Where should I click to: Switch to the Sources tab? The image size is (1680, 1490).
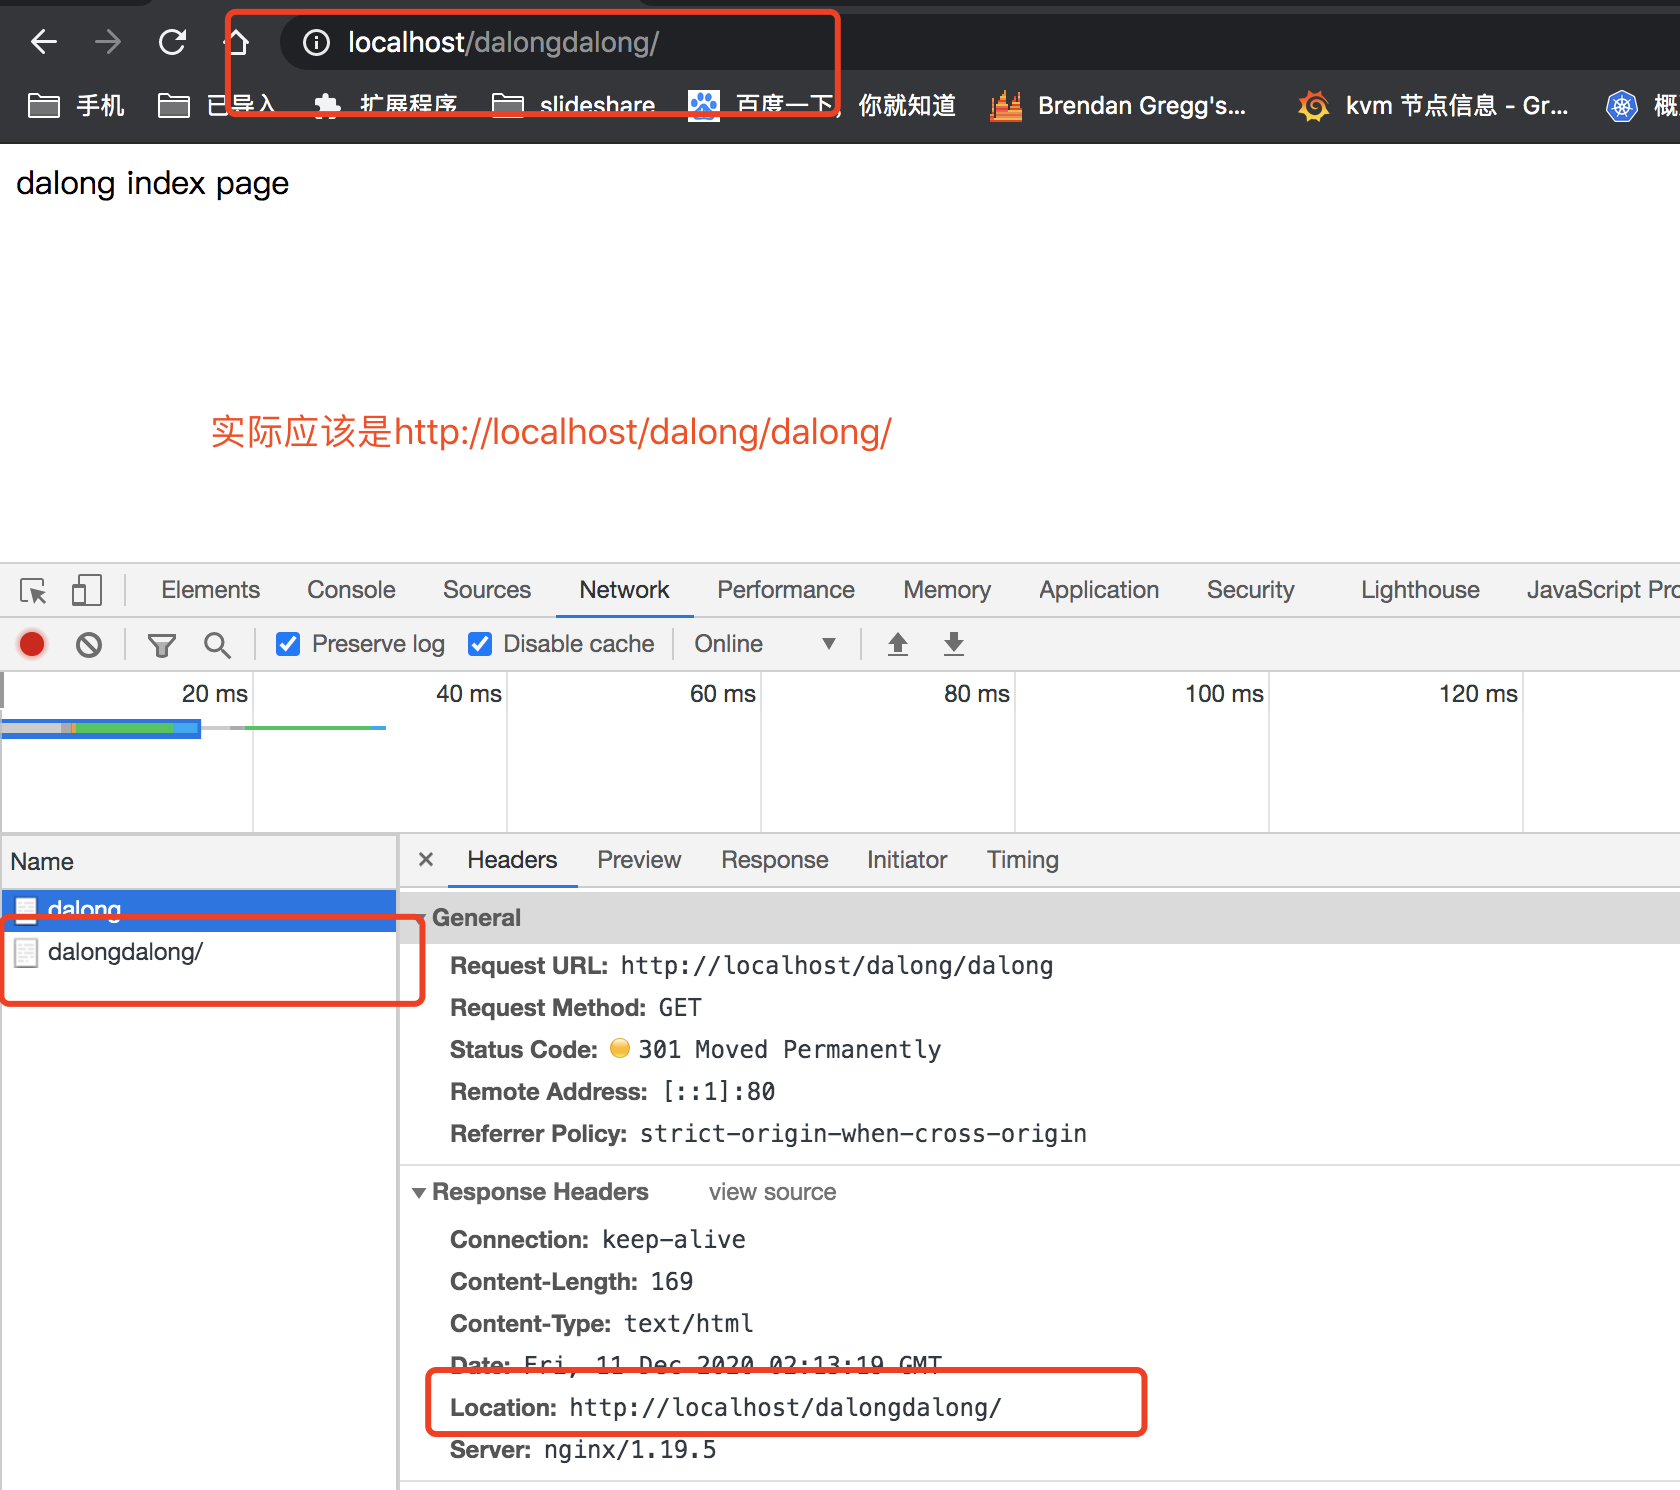(487, 590)
